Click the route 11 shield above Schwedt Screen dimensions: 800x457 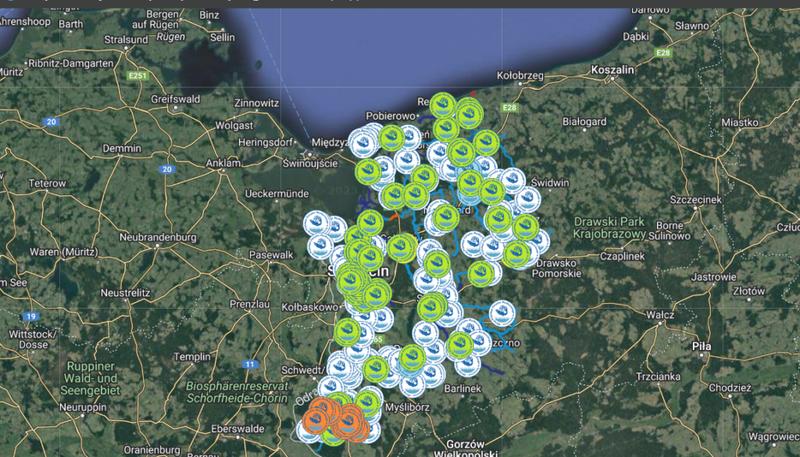(x=249, y=364)
